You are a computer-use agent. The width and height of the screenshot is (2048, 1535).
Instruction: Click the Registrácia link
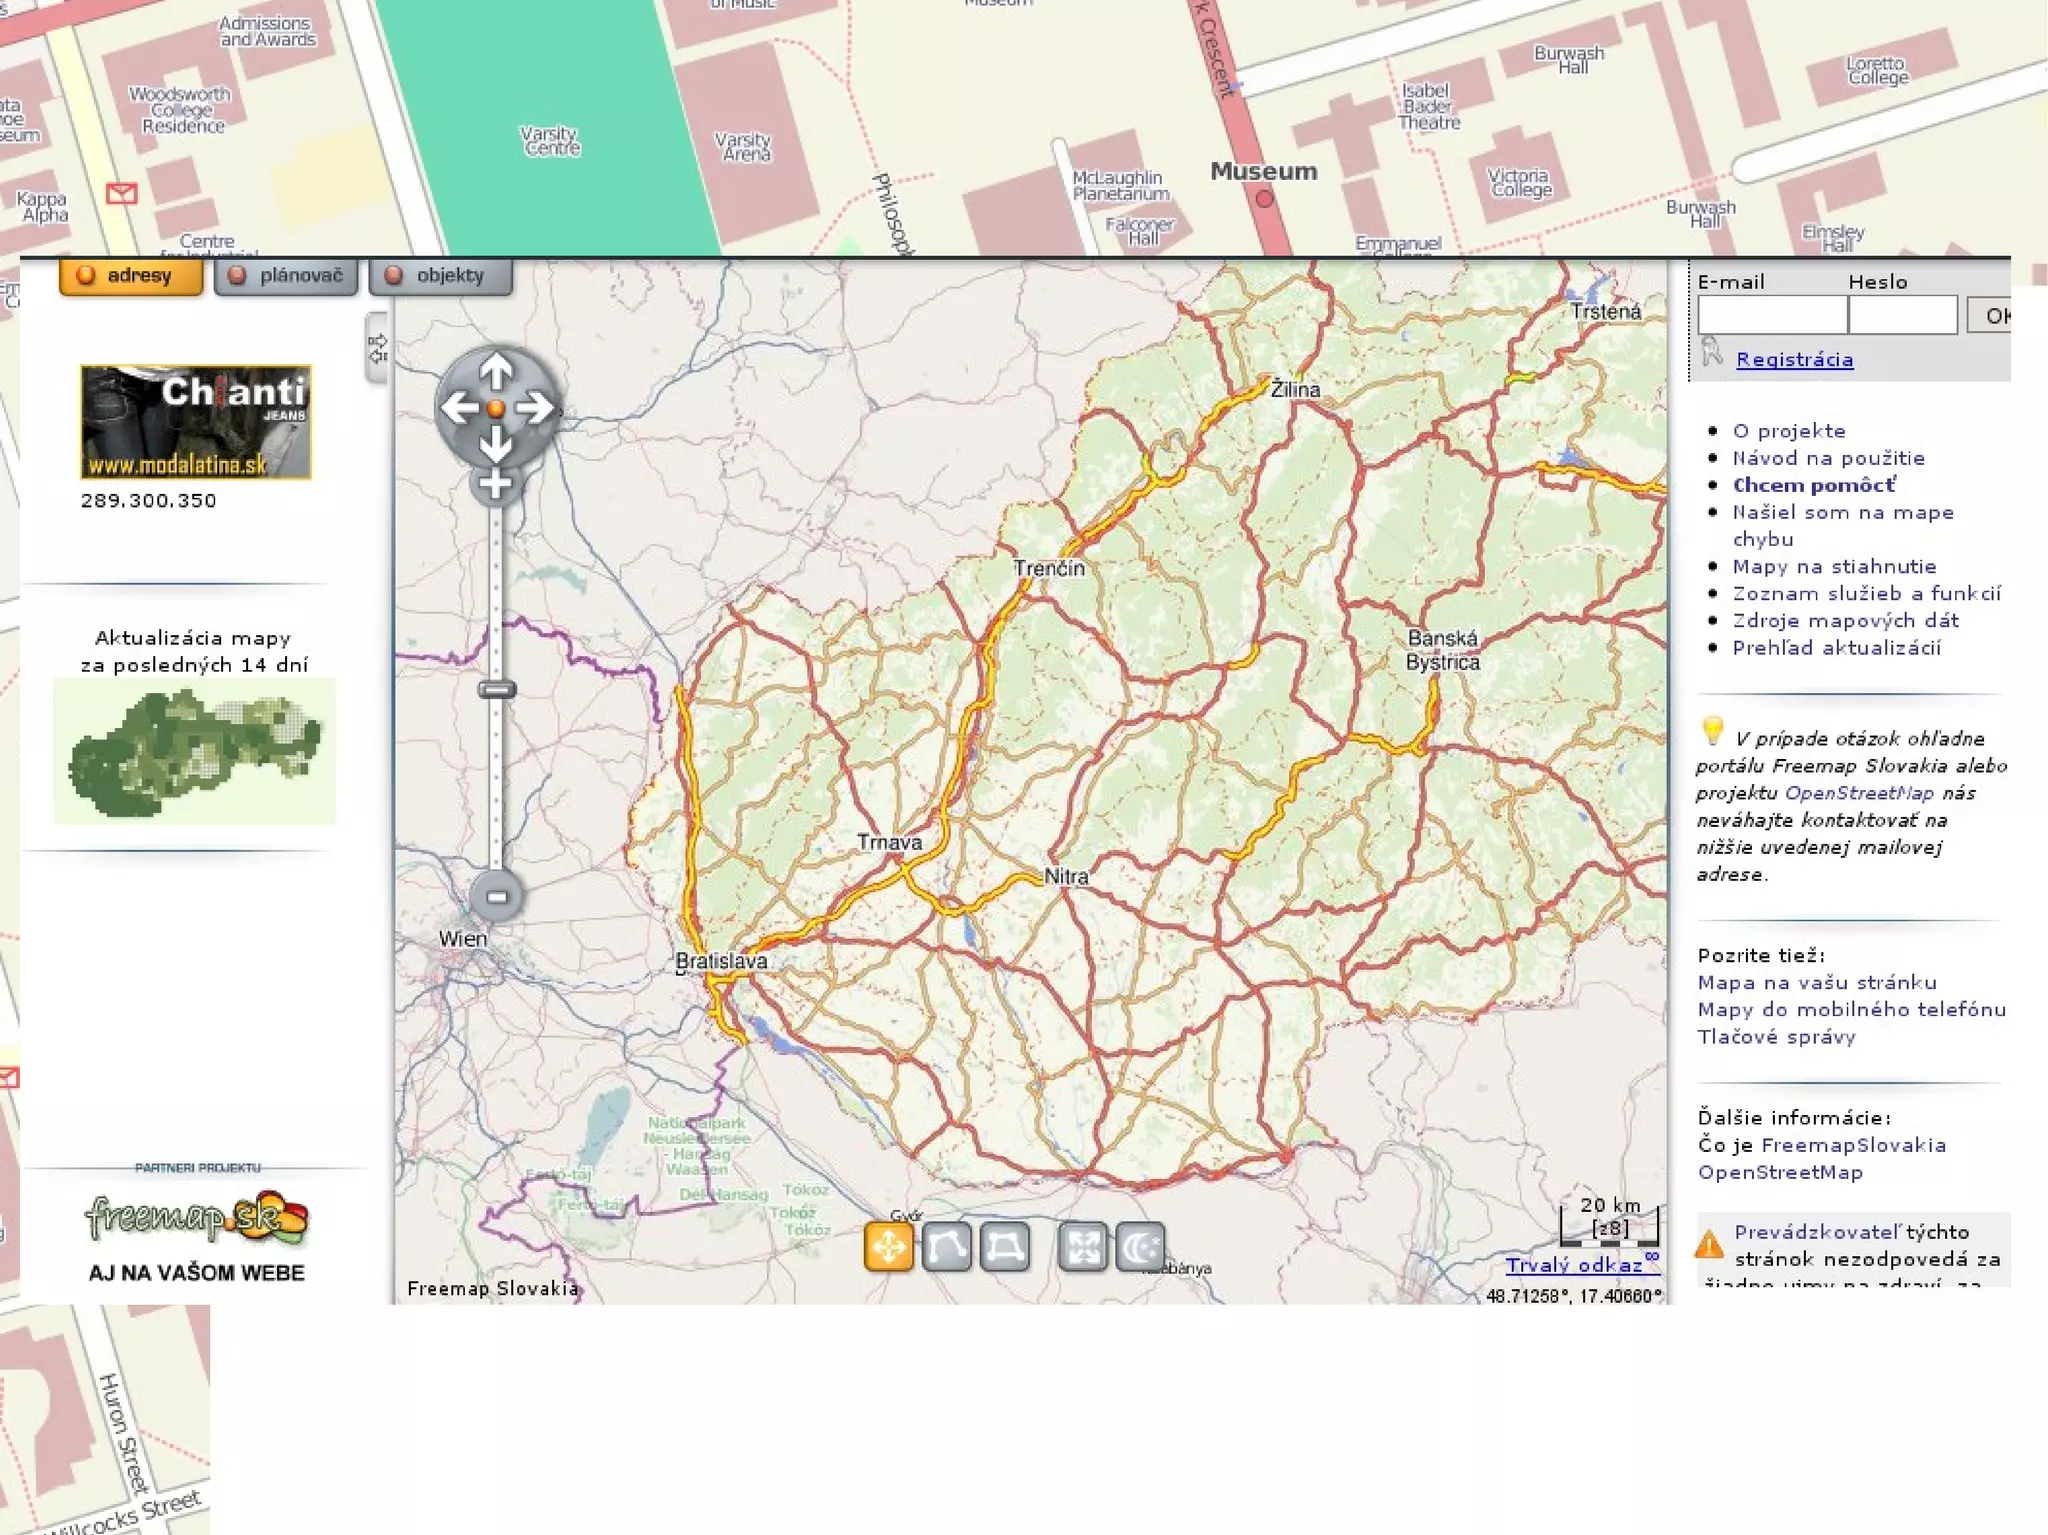pos(1794,360)
